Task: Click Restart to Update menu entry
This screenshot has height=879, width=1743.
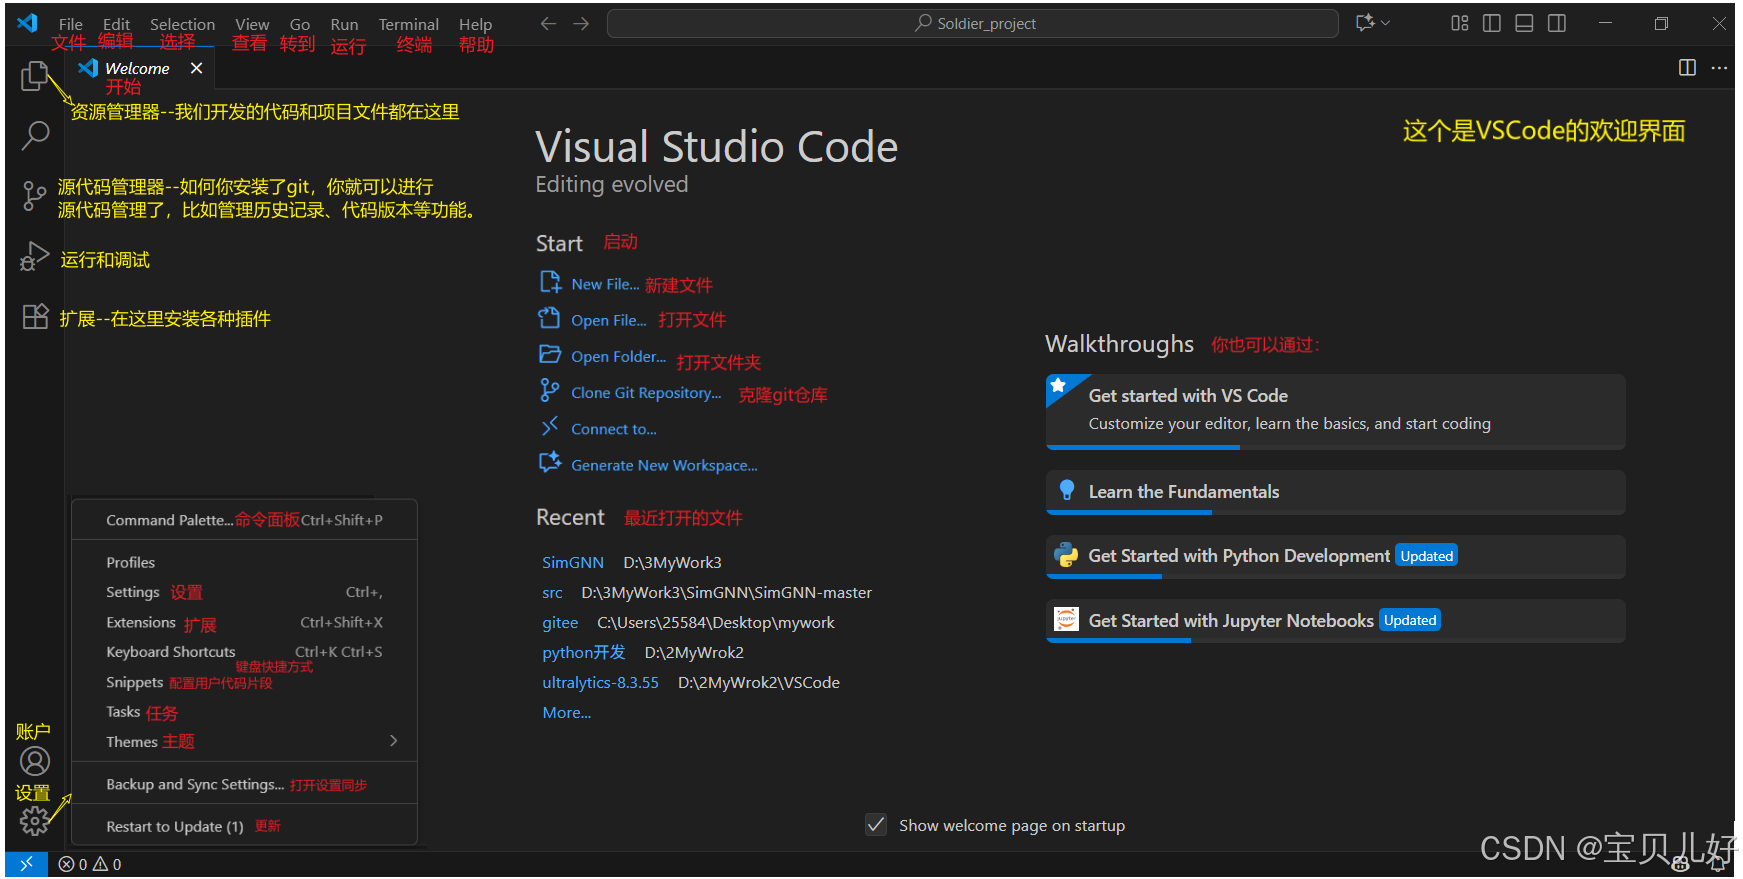Action: [244, 826]
